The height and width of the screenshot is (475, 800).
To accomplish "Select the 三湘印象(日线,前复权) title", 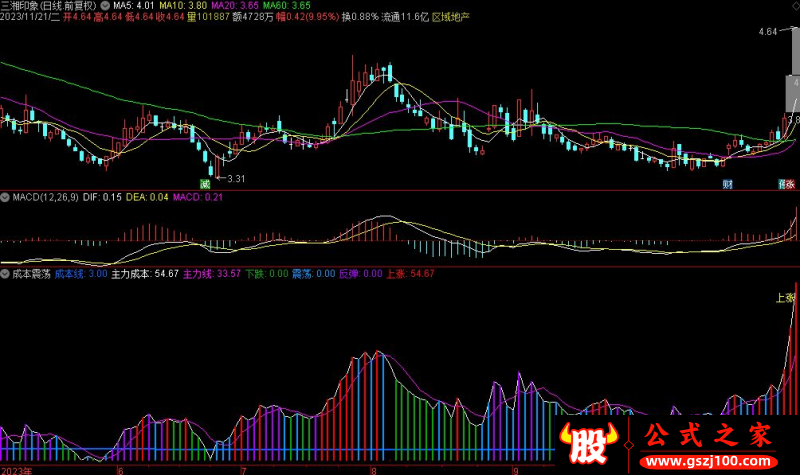I will coord(48,6).
